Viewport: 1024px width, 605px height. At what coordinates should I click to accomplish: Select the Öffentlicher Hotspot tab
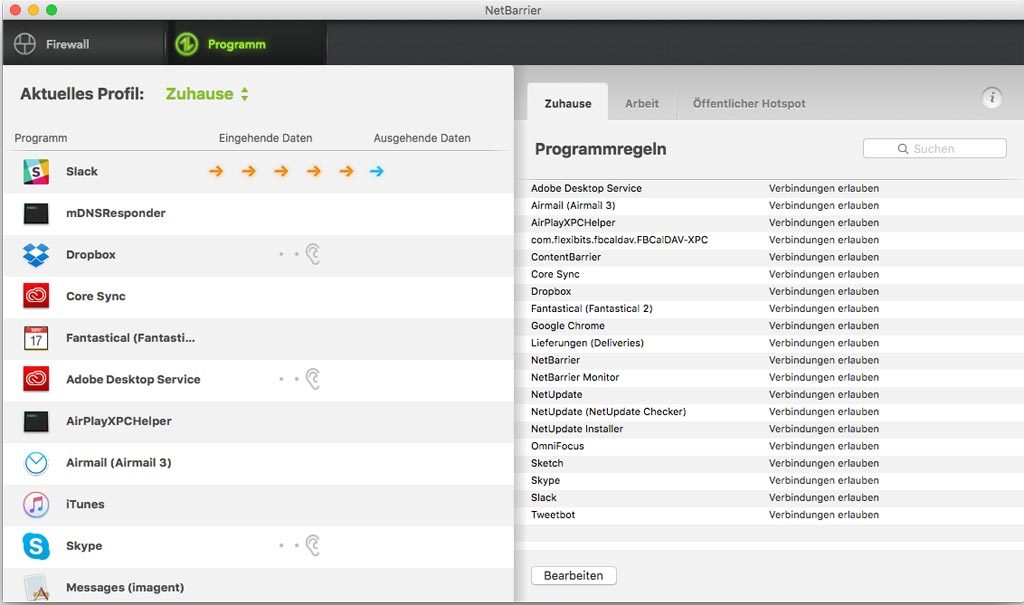tap(749, 103)
